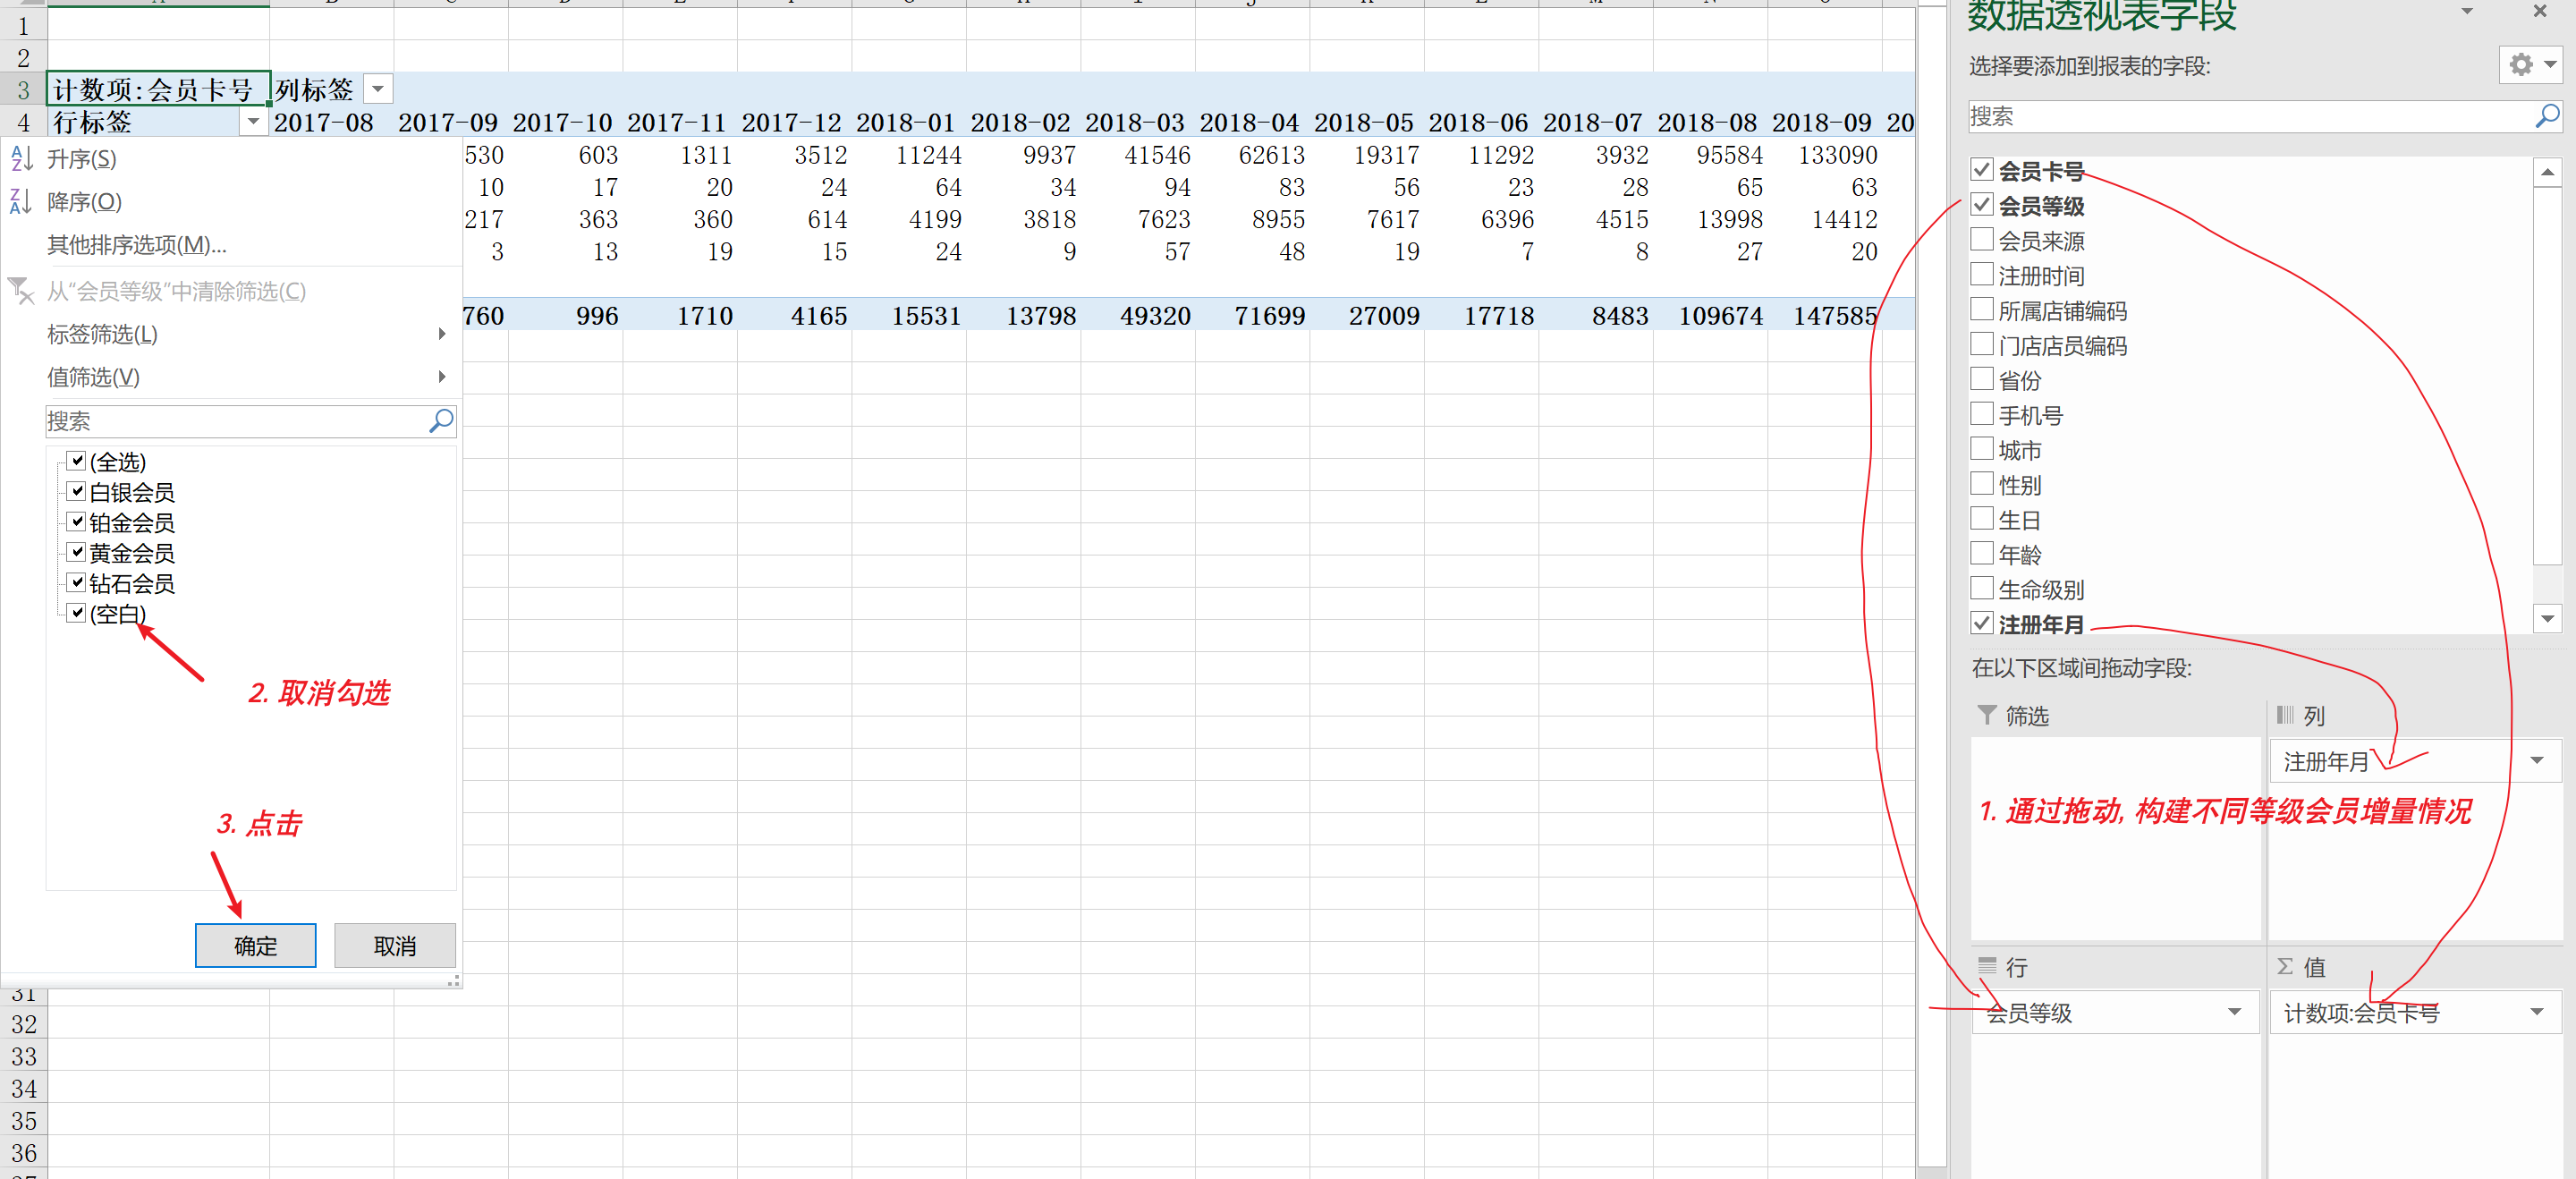The height and width of the screenshot is (1179, 2576).
Task: Open the gear tools icon in field pane
Action: (2521, 65)
